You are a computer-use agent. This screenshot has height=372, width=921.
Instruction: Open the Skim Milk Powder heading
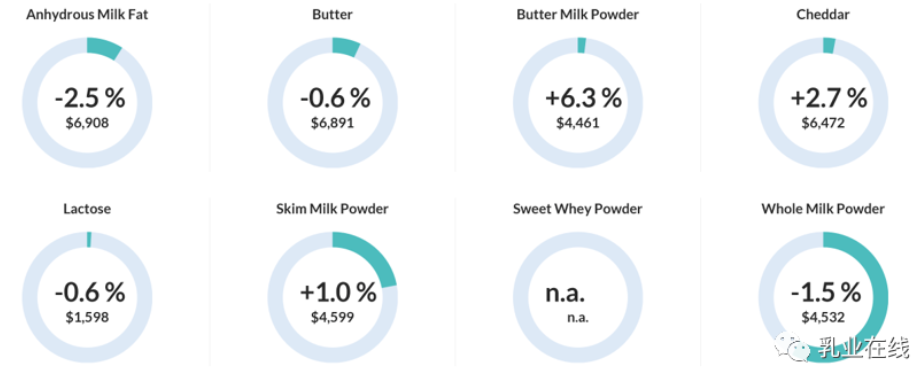click(x=332, y=209)
